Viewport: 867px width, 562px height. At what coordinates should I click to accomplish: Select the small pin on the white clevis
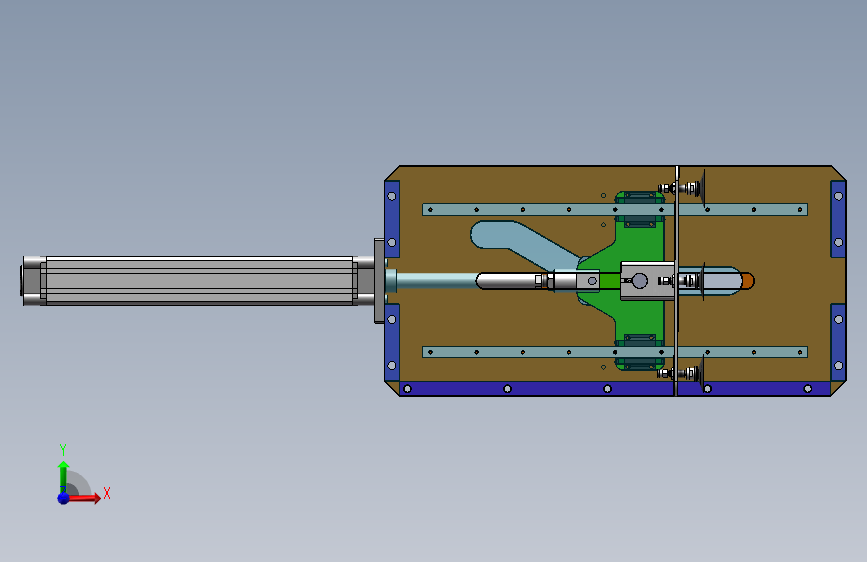(592, 281)
